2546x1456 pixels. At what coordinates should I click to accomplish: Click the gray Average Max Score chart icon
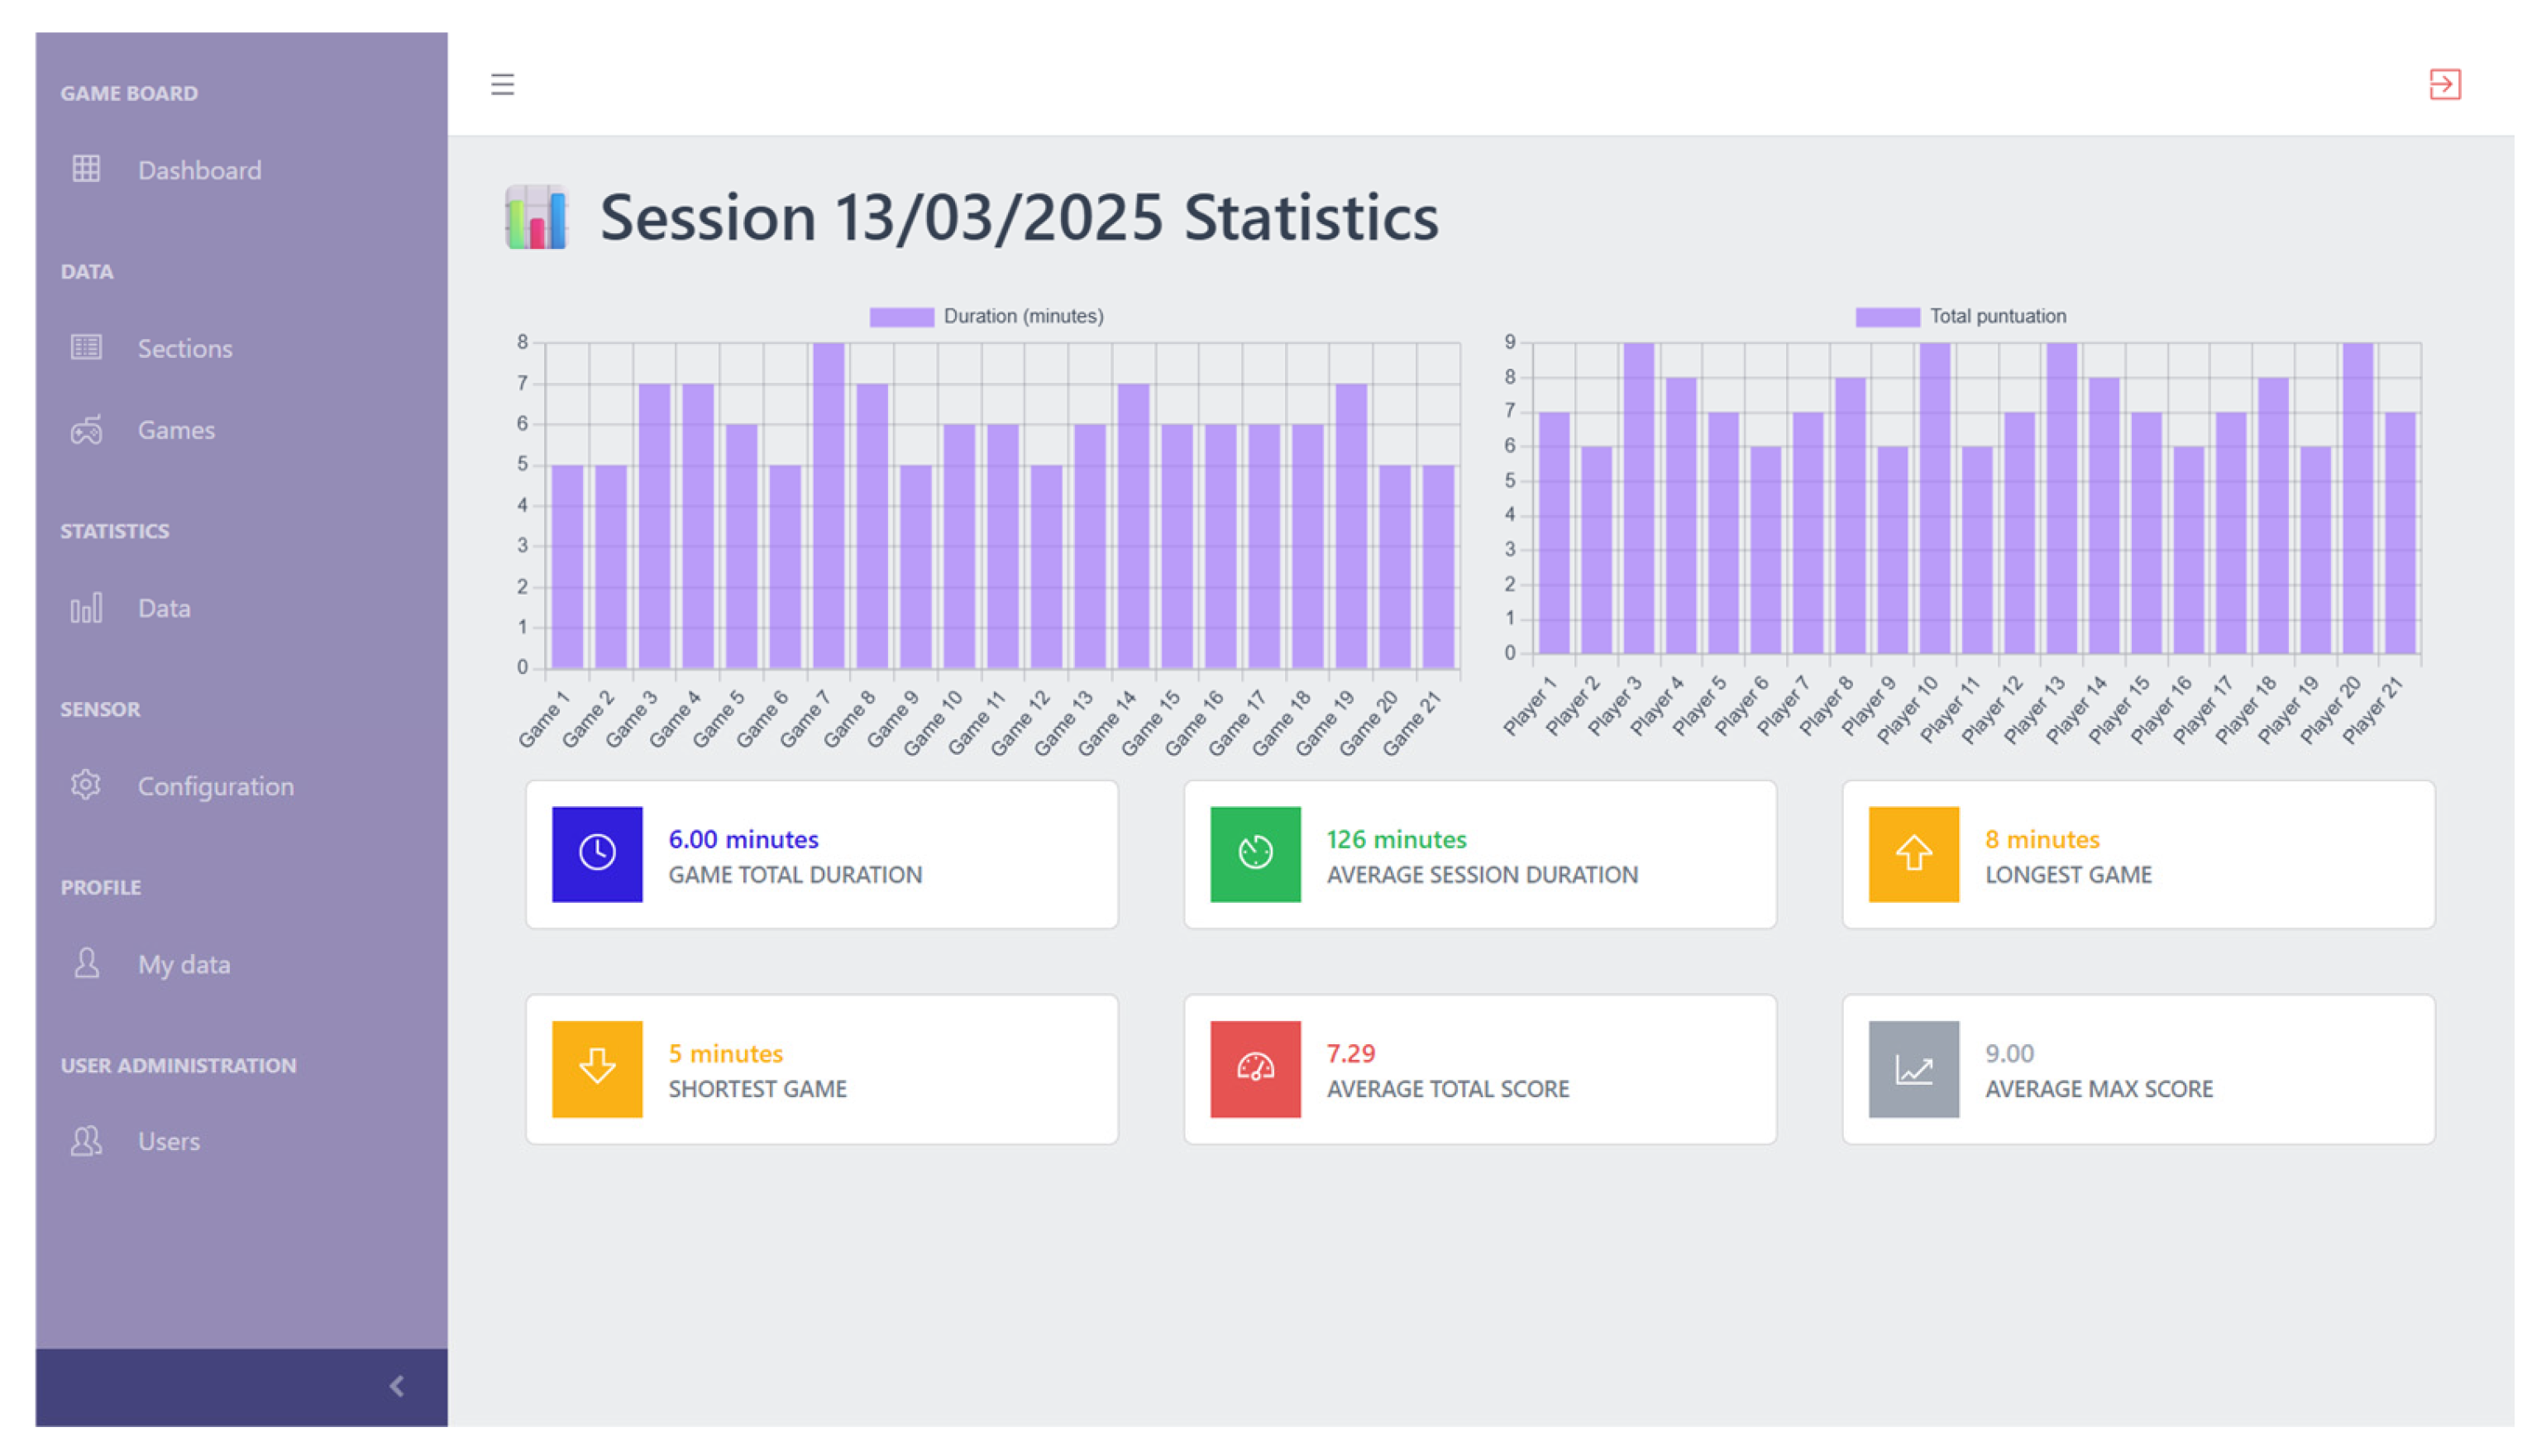(1913, 1068)
